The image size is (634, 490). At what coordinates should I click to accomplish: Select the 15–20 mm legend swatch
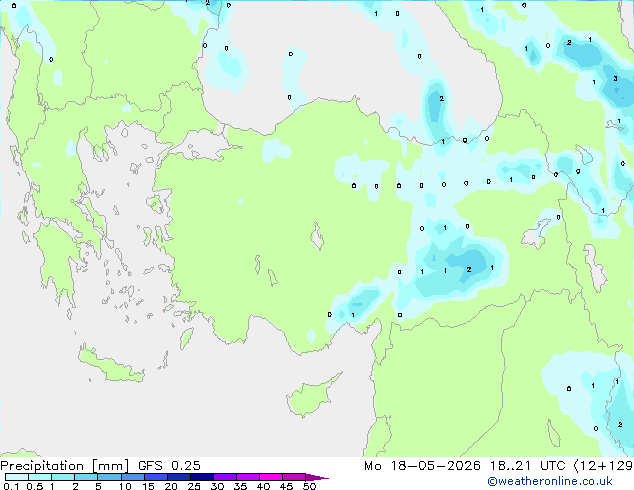click(156, 477)
